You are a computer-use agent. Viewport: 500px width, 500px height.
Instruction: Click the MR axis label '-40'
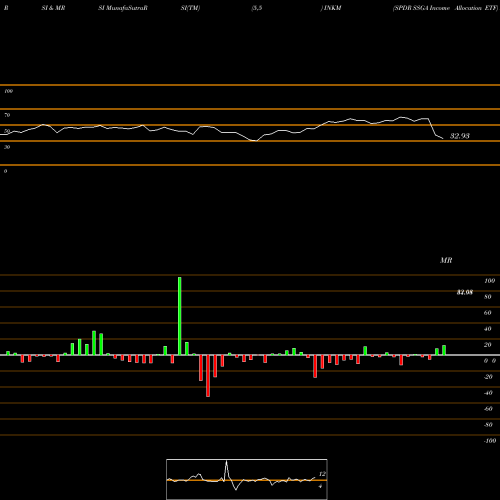[x=488, y=393]
